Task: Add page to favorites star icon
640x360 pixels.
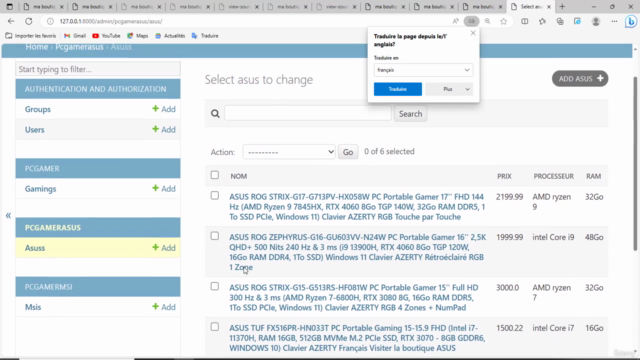Action: pos(504,21)
